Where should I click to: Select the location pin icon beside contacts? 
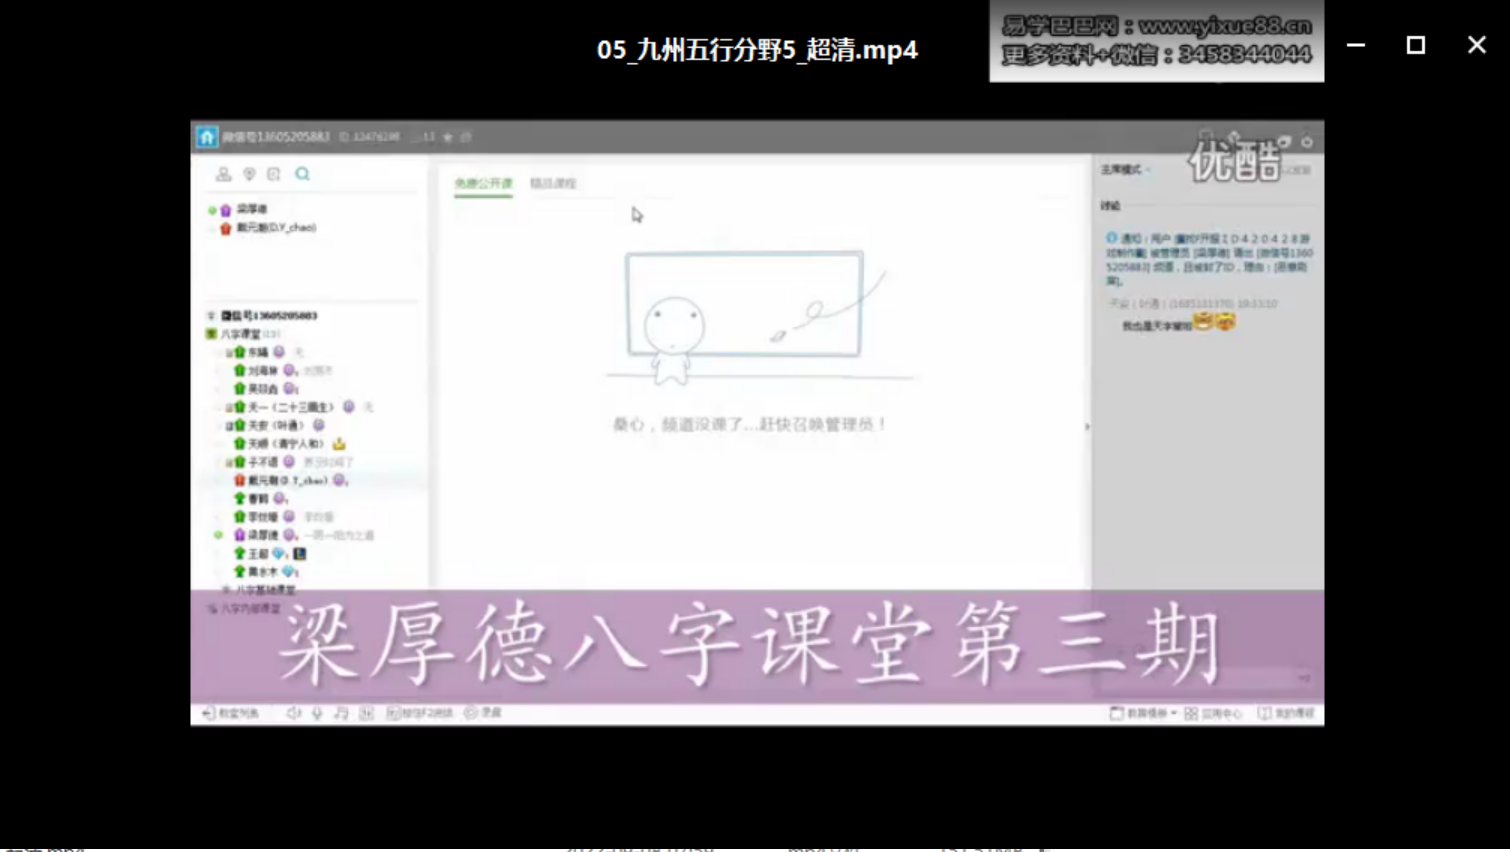click(x=249, y=174)
